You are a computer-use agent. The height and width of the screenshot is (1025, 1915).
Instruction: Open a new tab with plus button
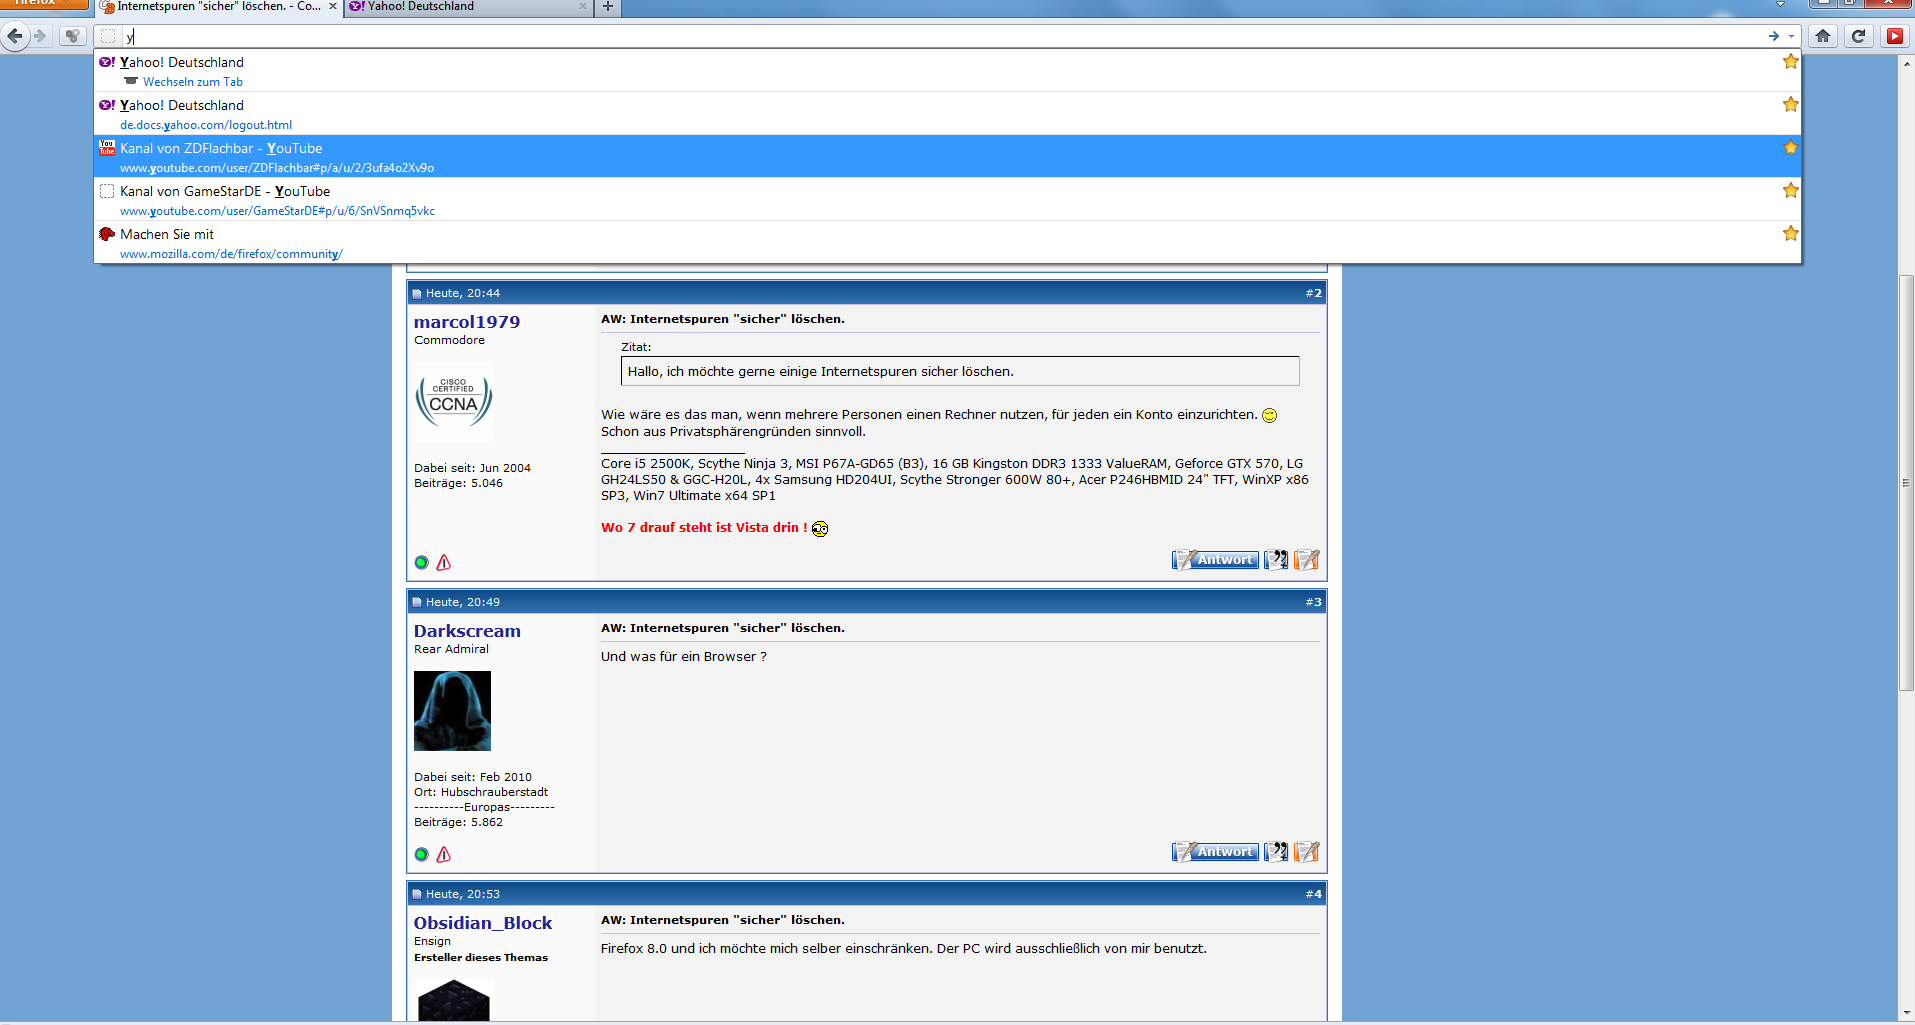tap(607, 7)
